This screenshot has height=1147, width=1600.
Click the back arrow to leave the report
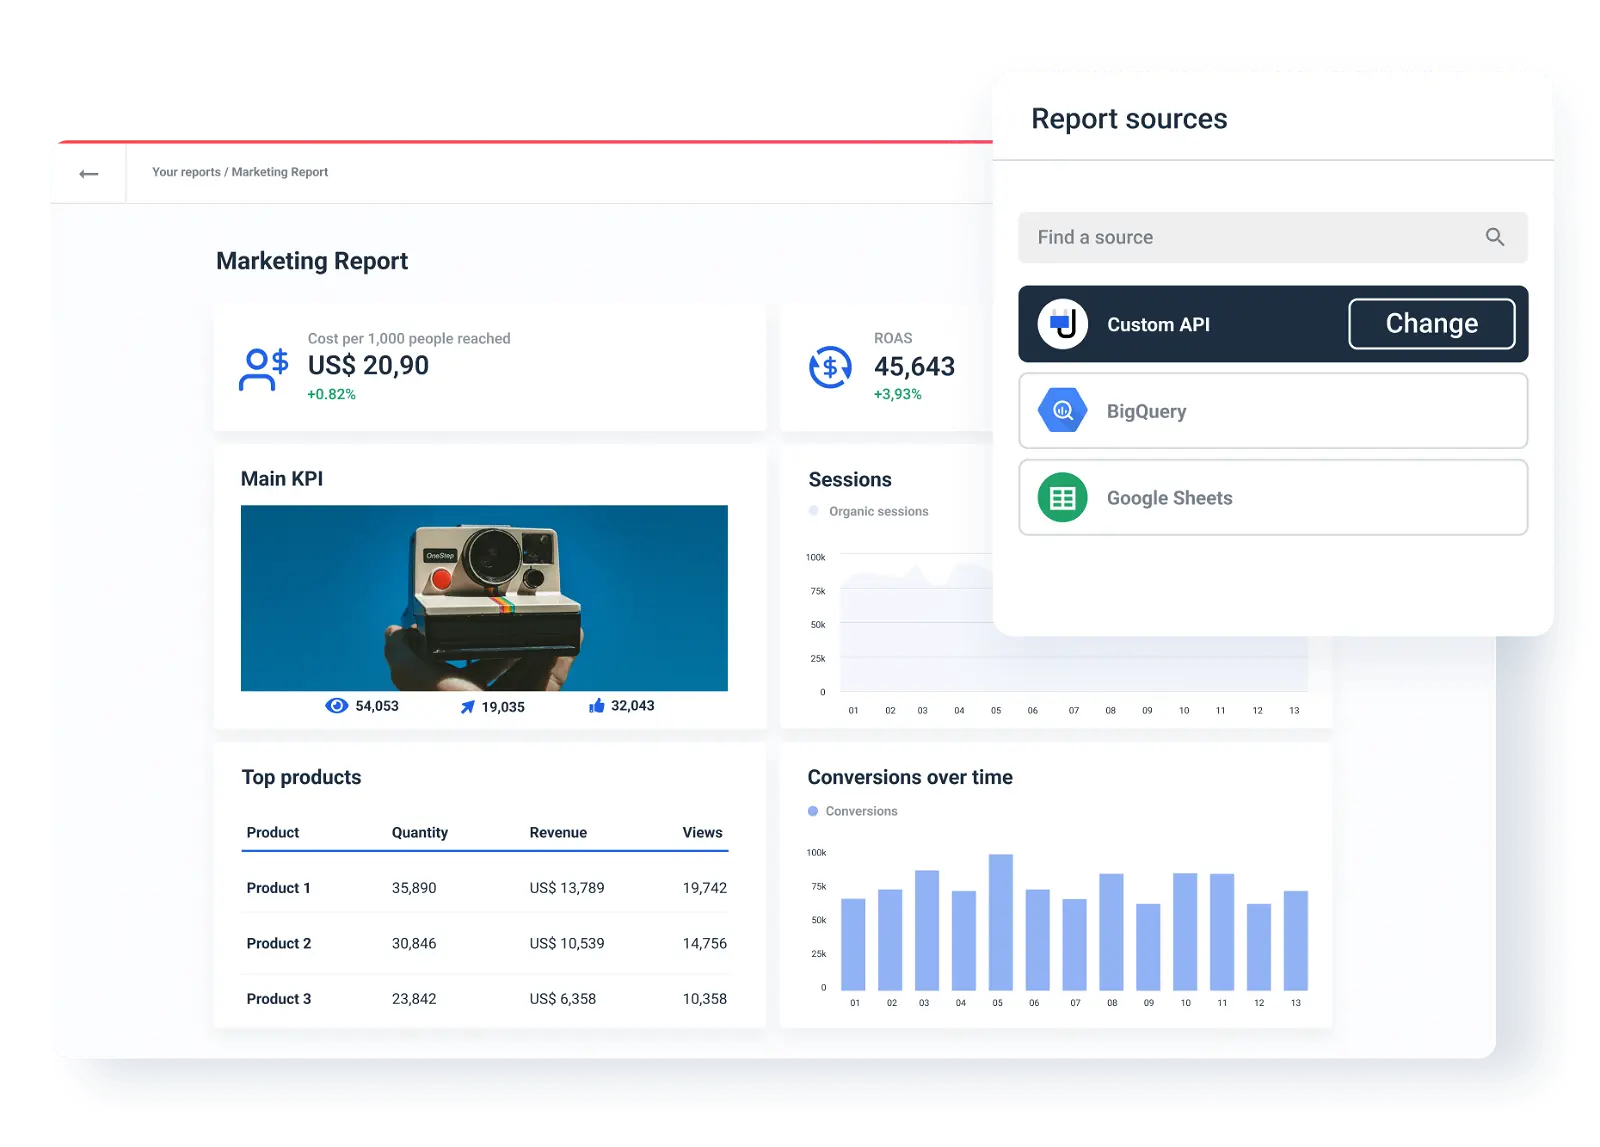click(88, 172)
